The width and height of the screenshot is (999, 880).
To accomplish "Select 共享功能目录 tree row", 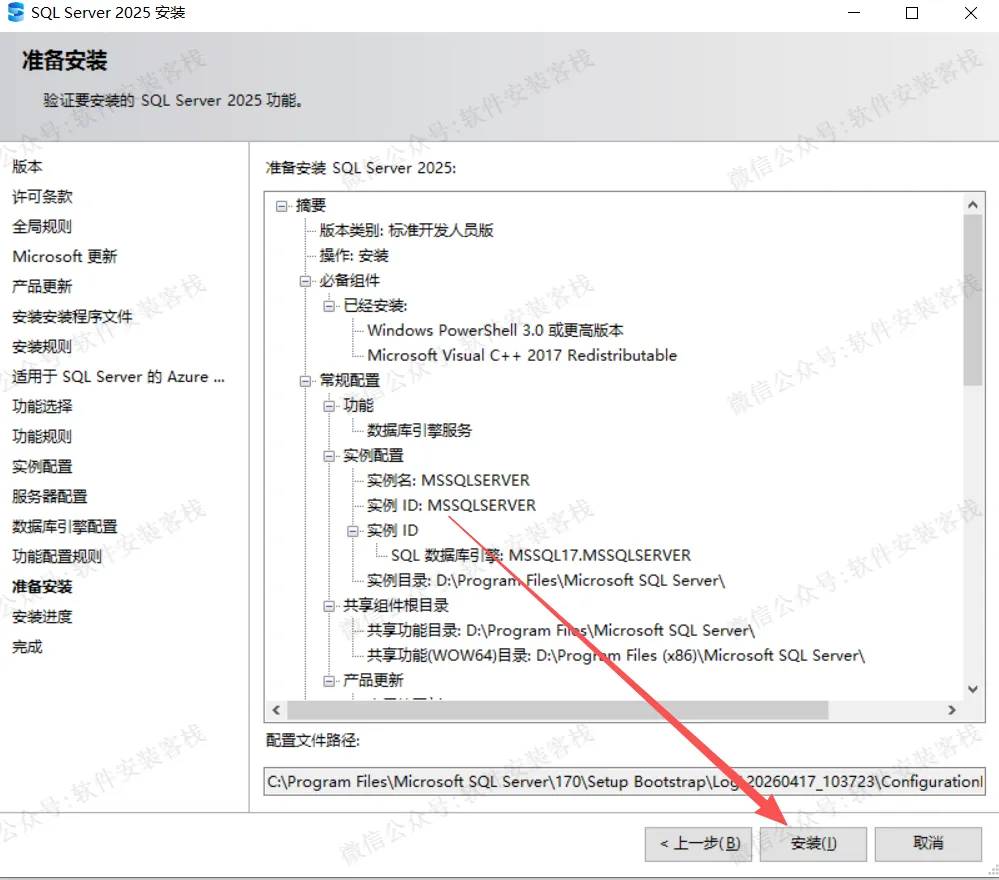I will (x=561, y=631).
